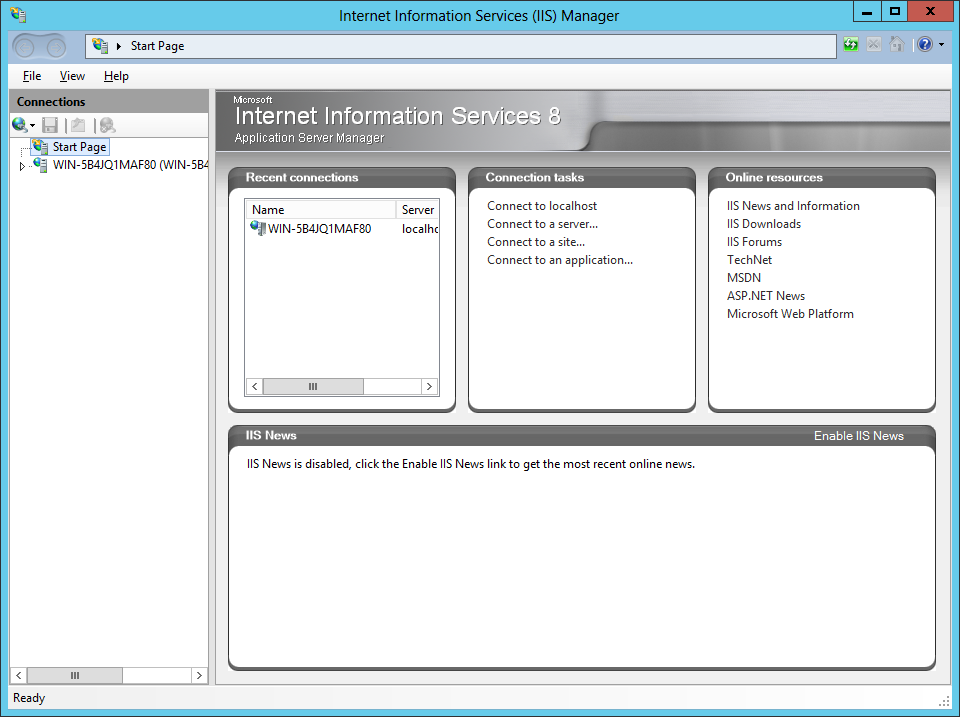Image resolution: width=960 pixels, height=717 pixels.
Task: Click the Stop icon beside Refresh
Action: coord(874,45)
